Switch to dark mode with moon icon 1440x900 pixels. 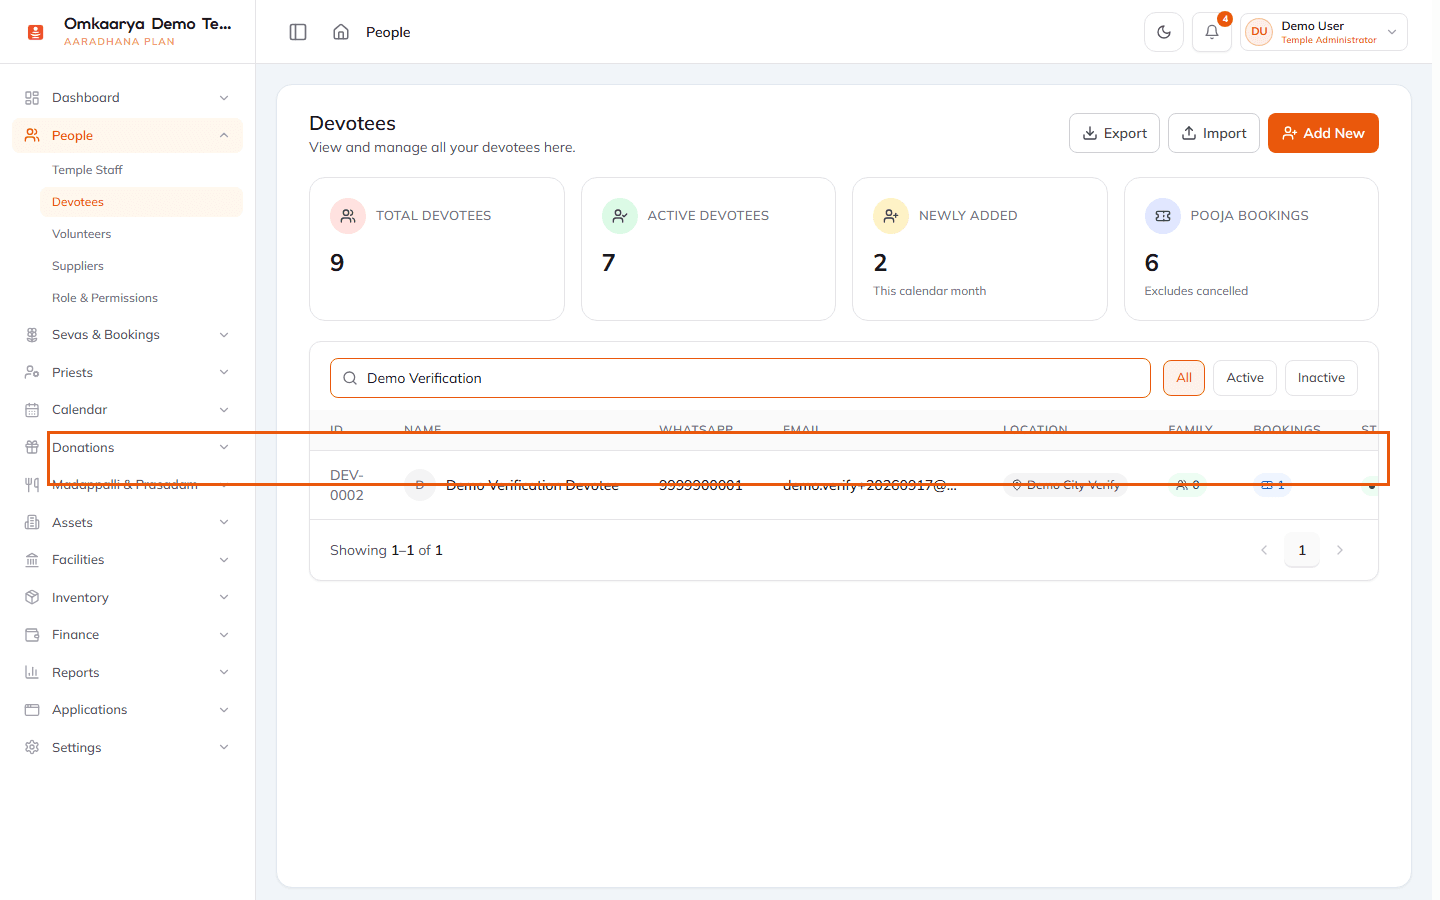[1164, 32]
